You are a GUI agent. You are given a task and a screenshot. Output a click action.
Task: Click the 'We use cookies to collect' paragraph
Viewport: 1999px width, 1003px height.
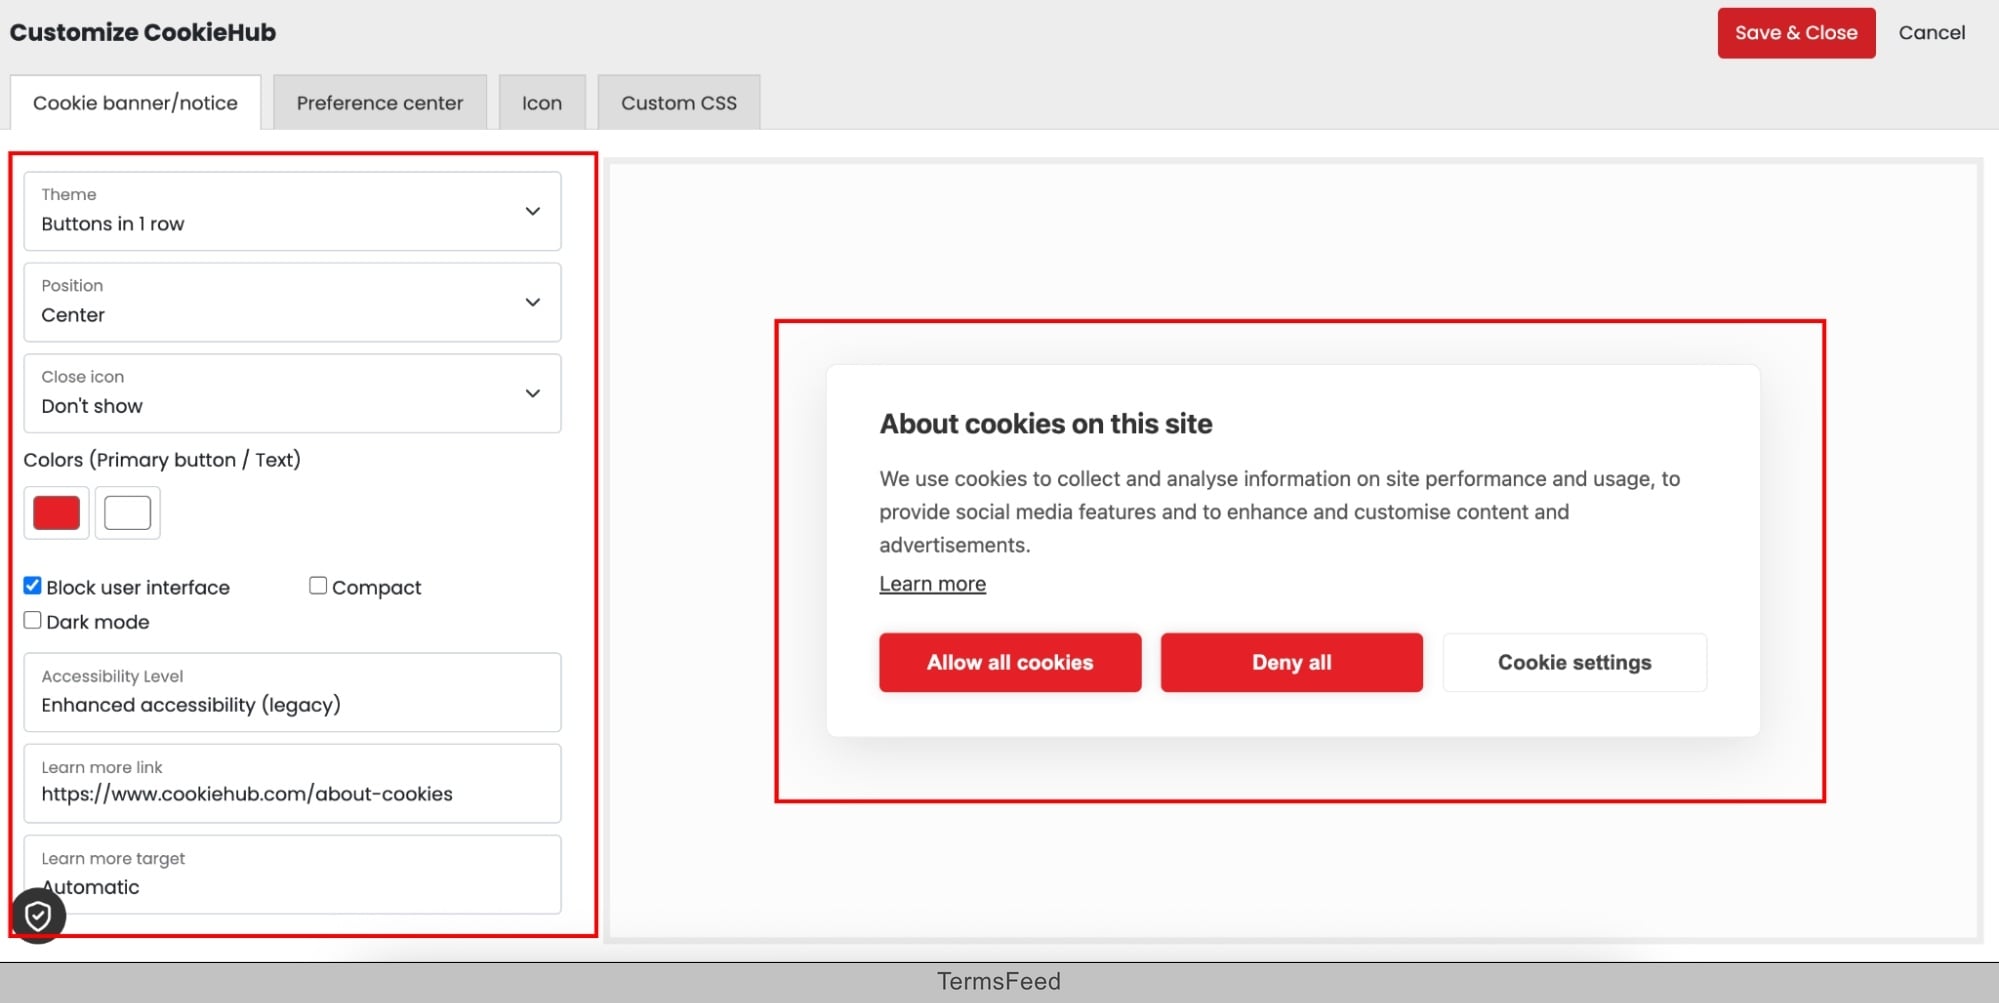[1279, 512]
